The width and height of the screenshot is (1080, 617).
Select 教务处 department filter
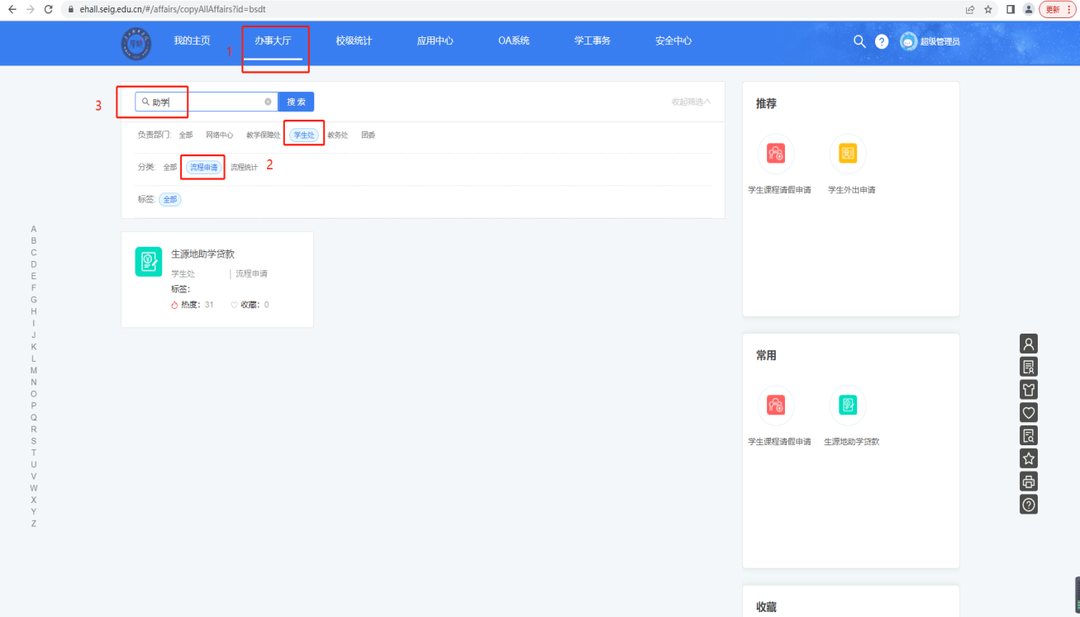coord(338,135)
